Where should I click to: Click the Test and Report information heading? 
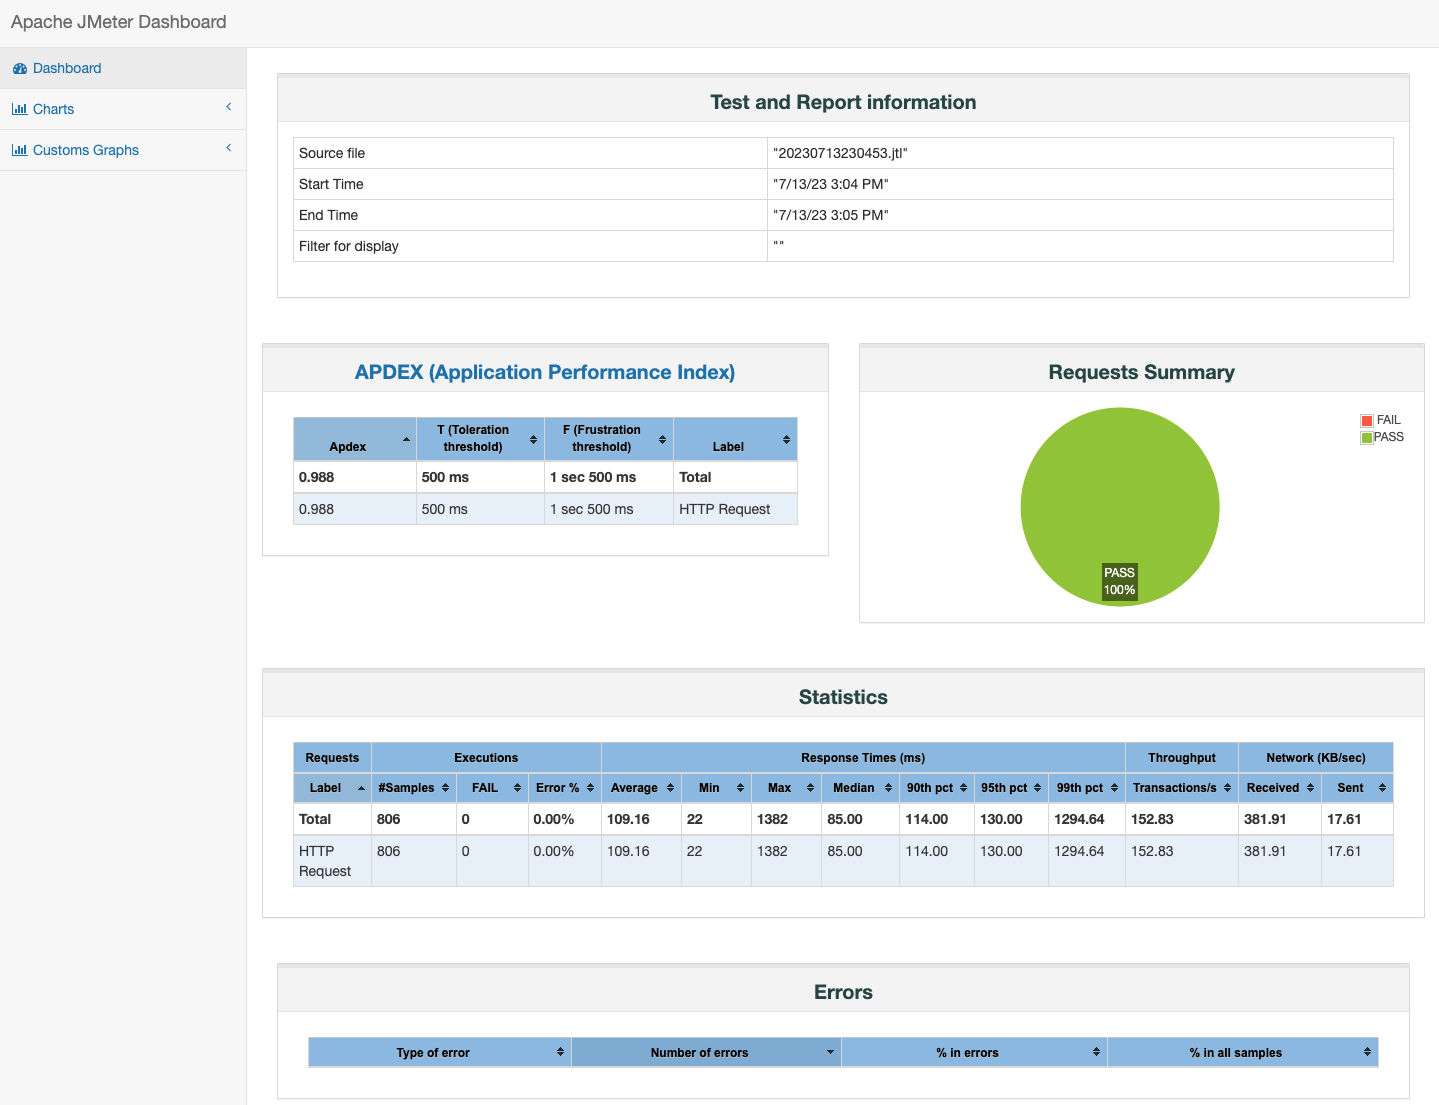tap(843, 102)
